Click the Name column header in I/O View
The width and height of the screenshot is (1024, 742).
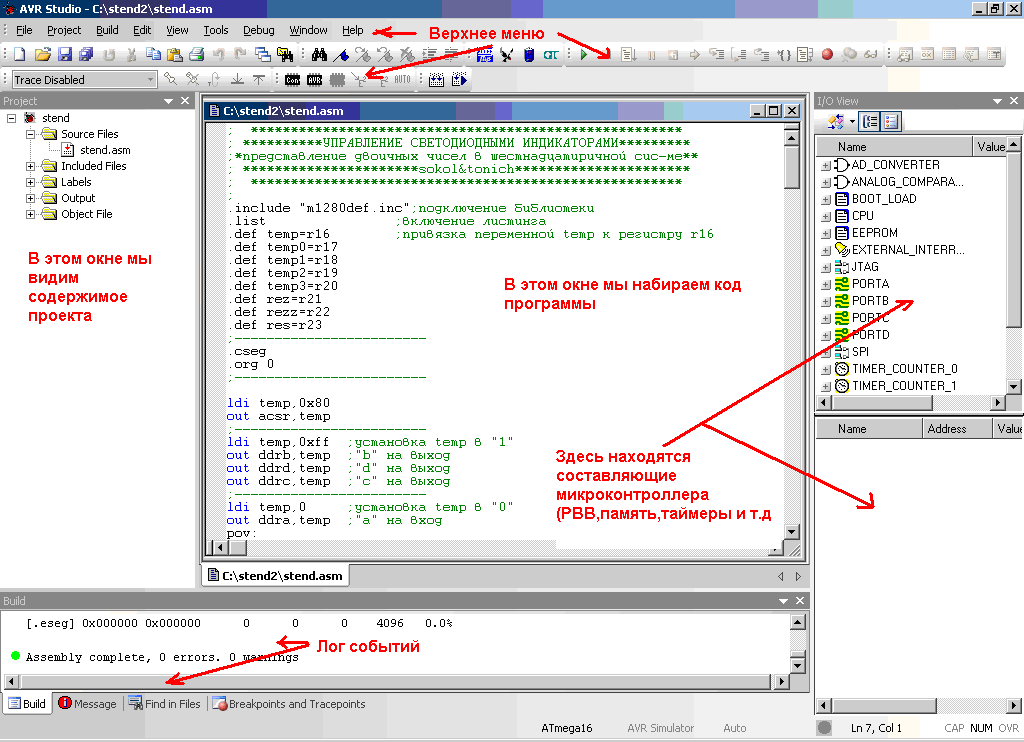(x=893, y=147)
